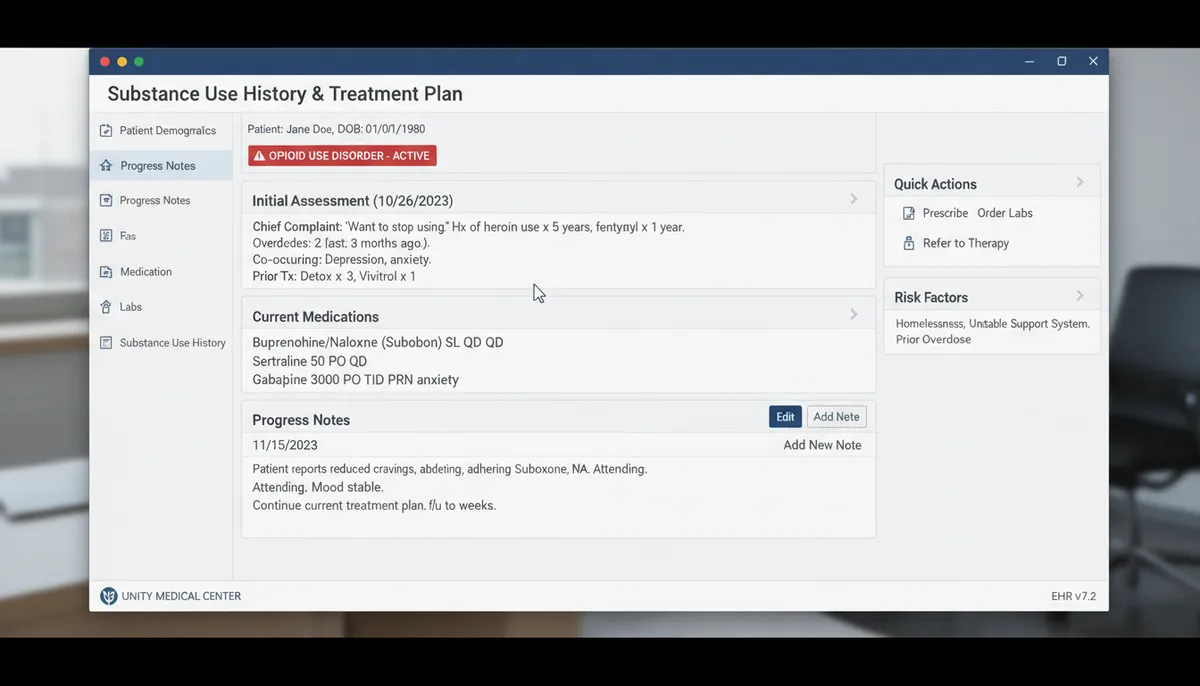Screen dimensions: 1200x686
Task: Click the Add Note button
Action: [x=836, y=417]
